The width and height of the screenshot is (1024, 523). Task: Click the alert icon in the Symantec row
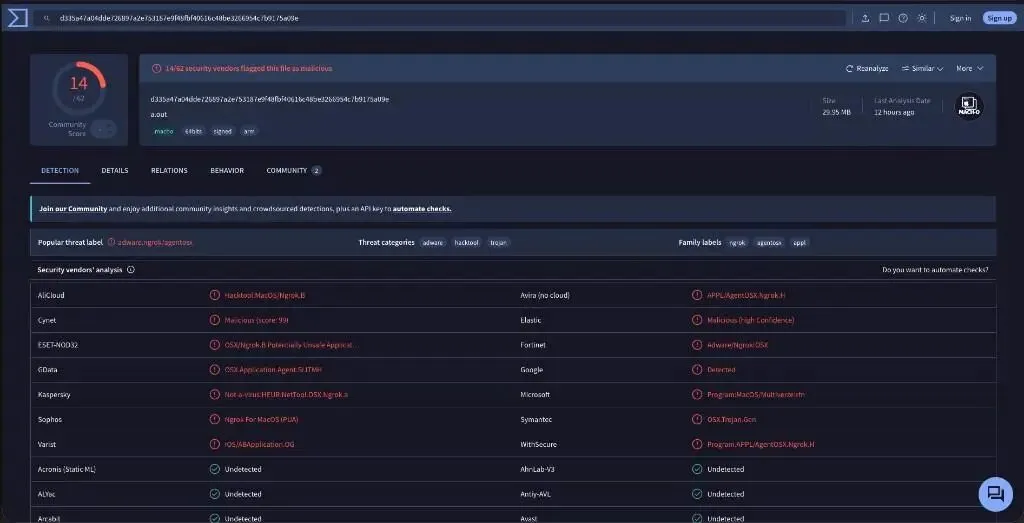click(697, 419)
